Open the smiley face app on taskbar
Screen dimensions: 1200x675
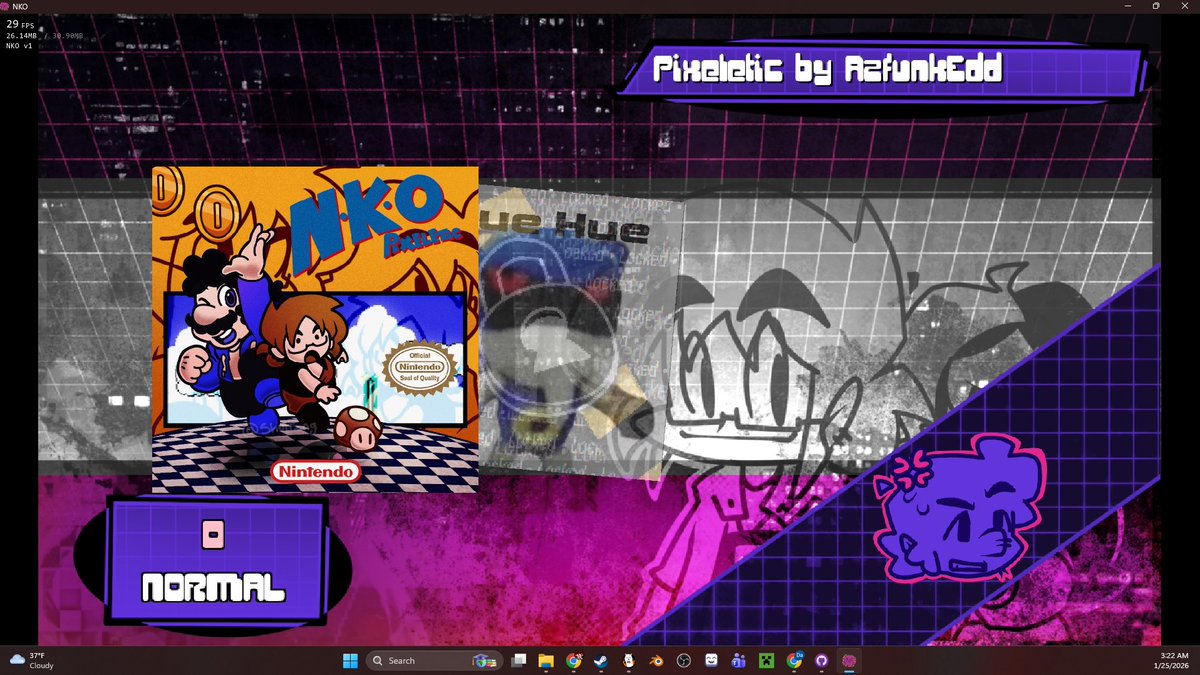711,661
